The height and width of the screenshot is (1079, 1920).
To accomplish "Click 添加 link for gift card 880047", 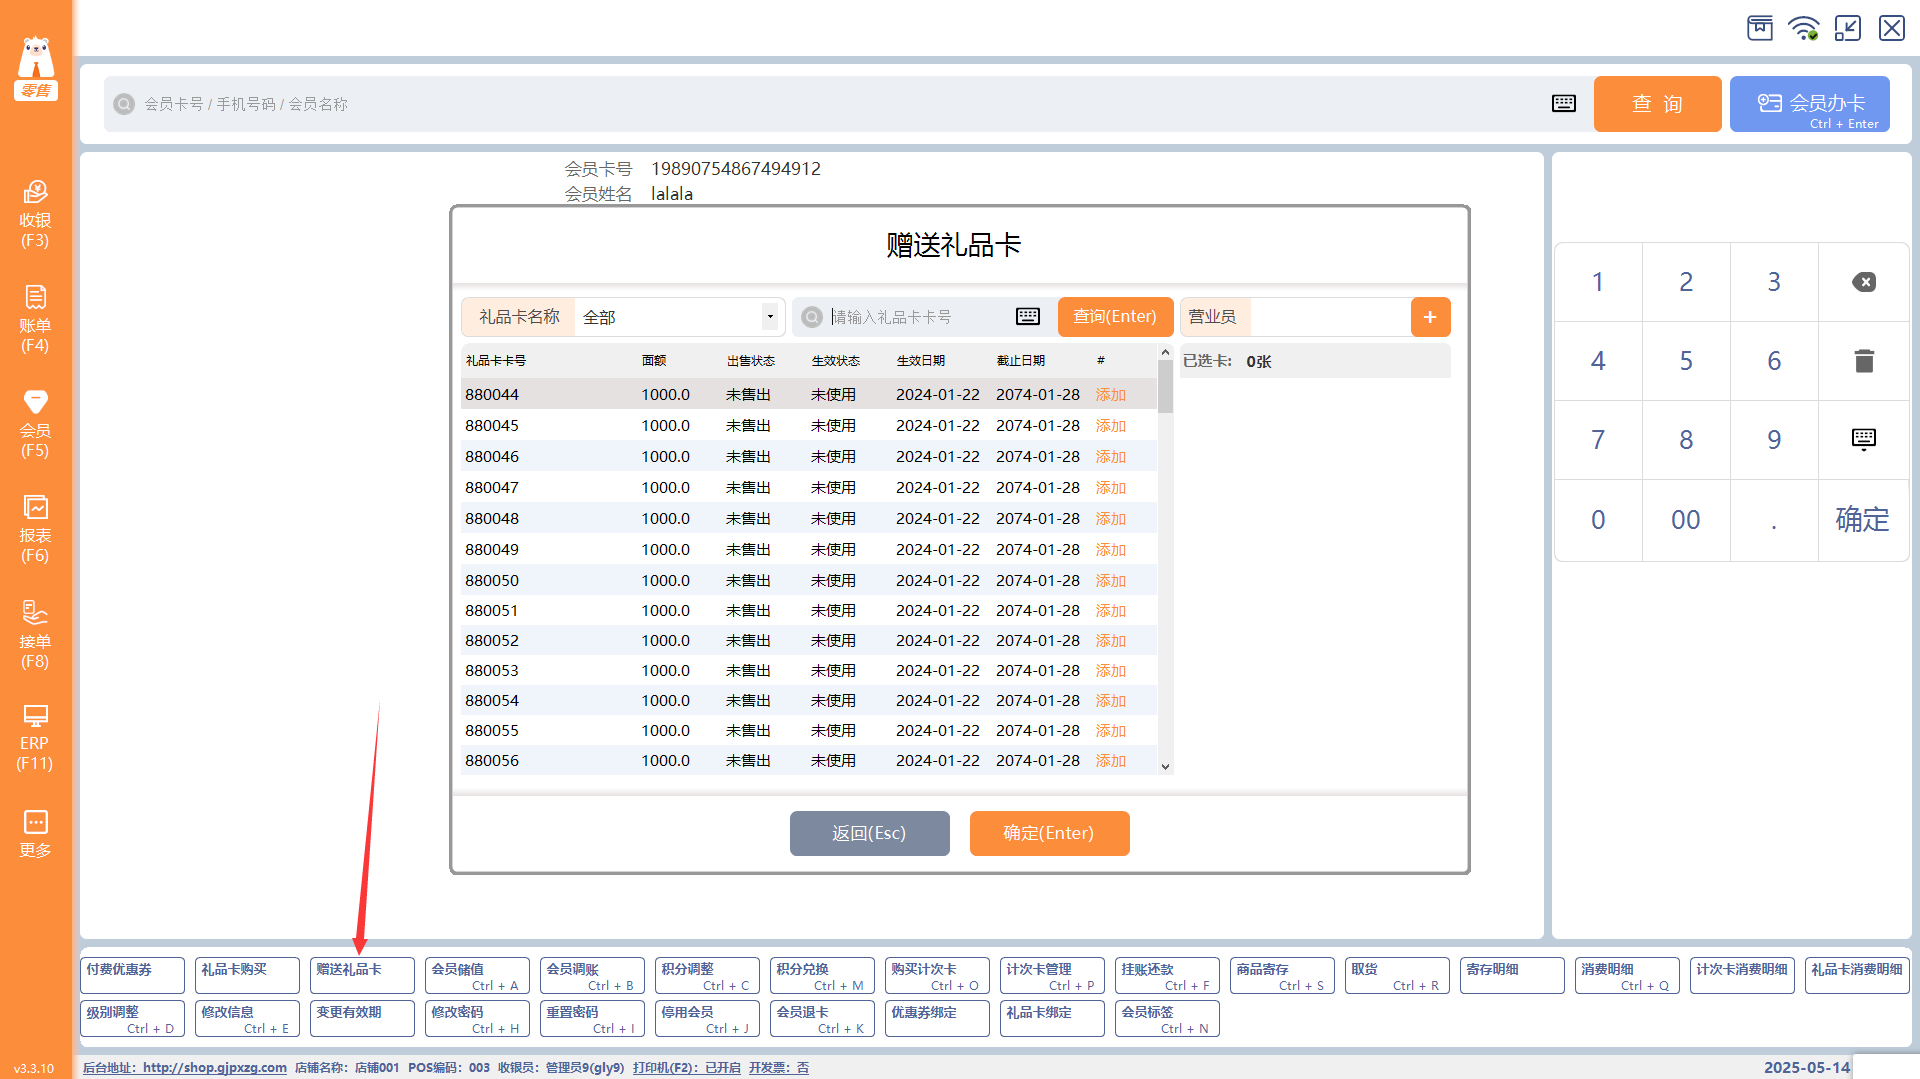I will click(x=1110, y=488).
